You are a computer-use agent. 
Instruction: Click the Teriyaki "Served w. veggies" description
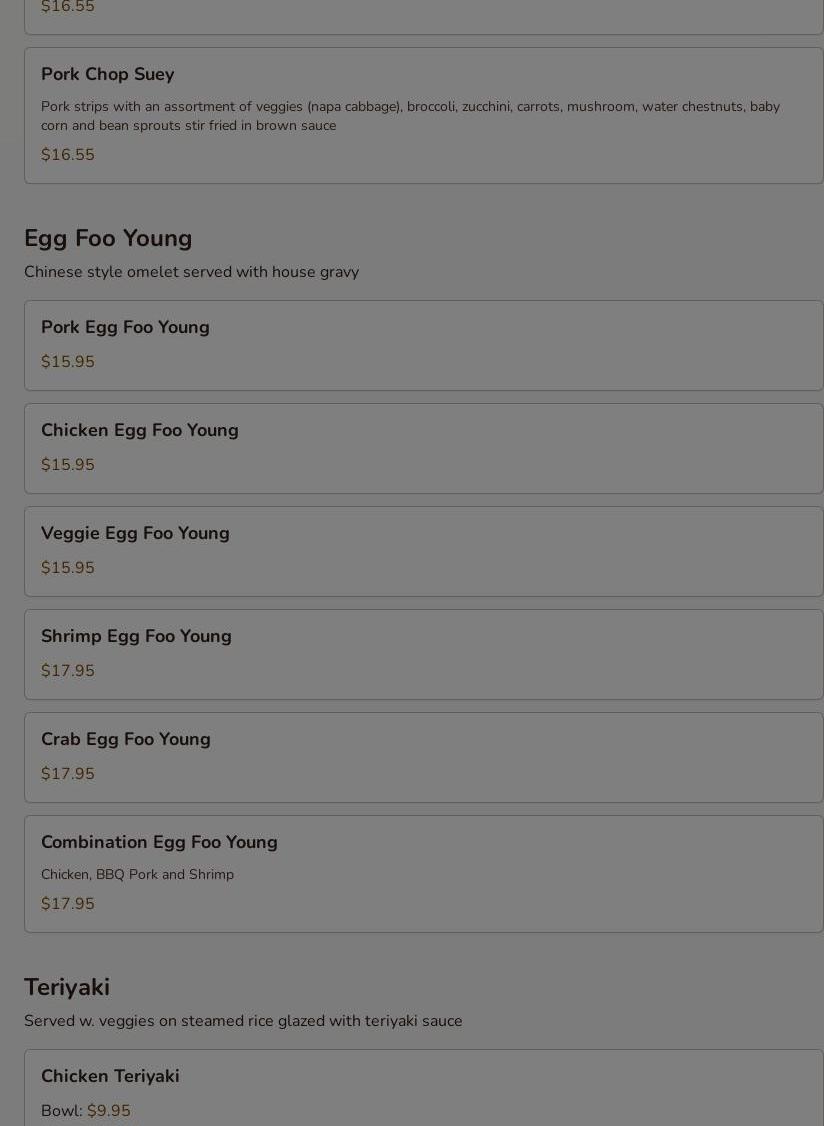(x=243, y=1021)
